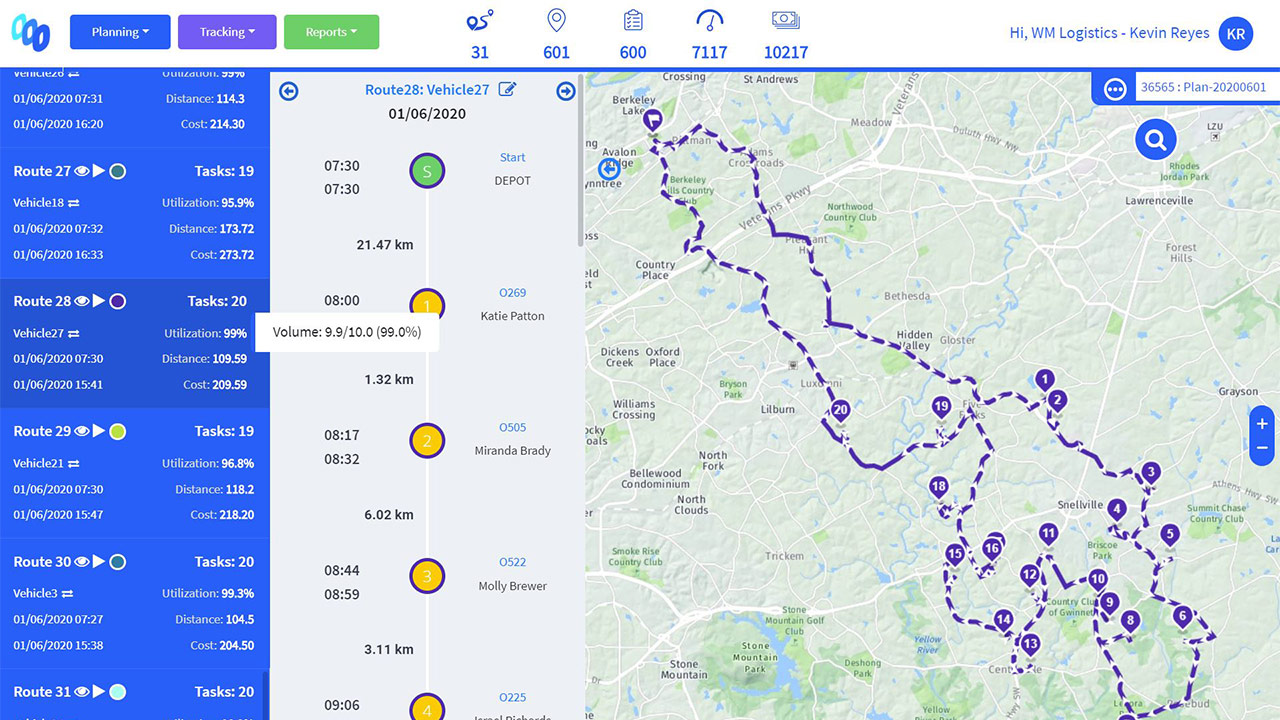This screenshot has height=720, width=1280.
Task: Click map stop marker 18
Action: 938,489
